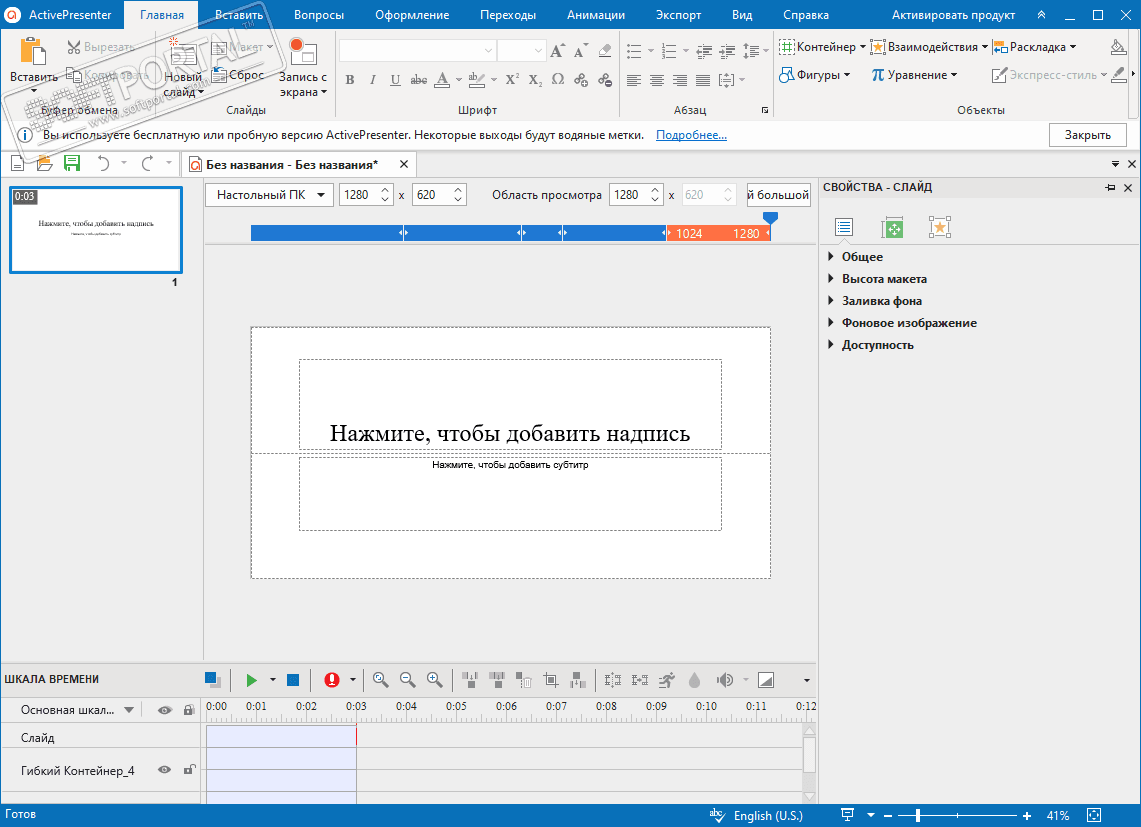The height and width of the screenshot is (827, 1141).
Task: Click the red record button in timeline
Action: [332, 680]
